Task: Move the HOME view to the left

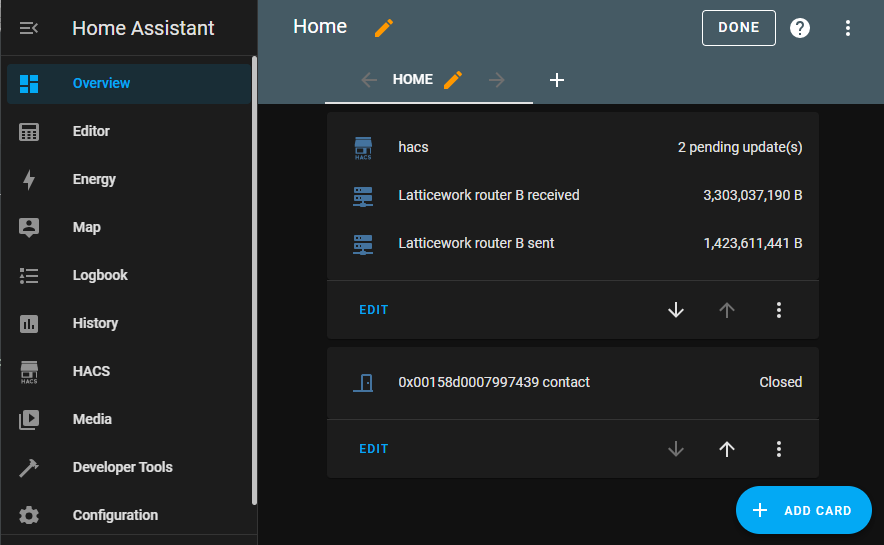Action: click(369, 80)
